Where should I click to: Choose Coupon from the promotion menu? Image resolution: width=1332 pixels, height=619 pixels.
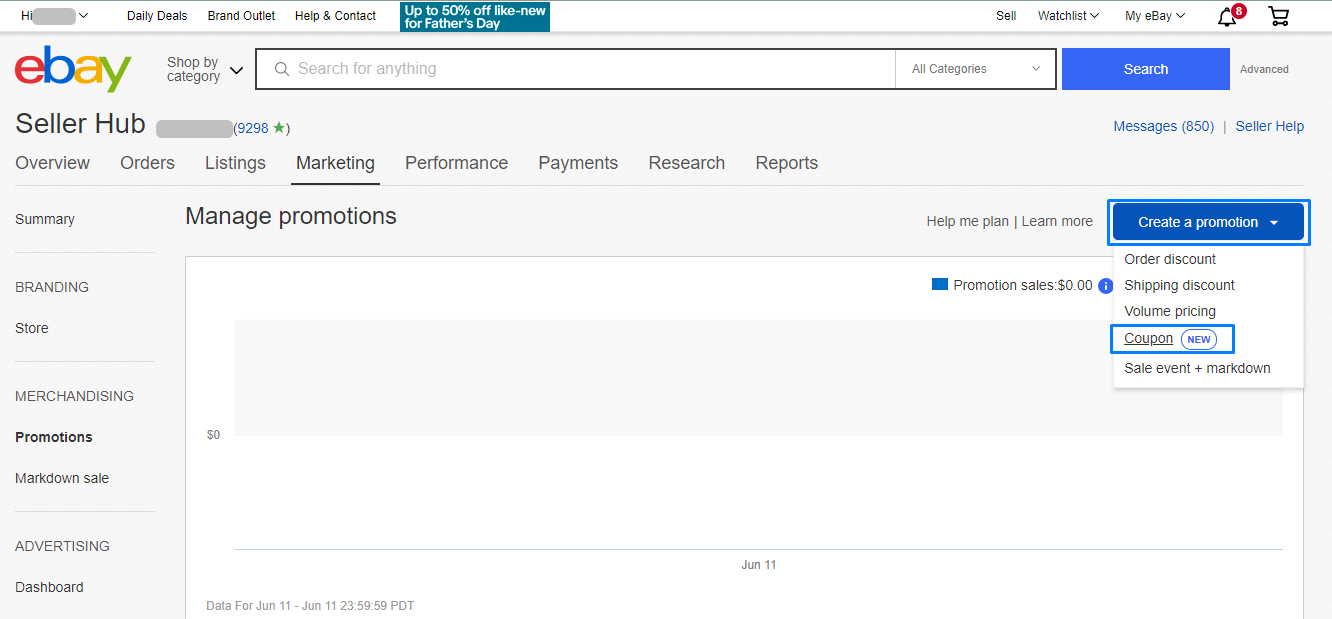point(1148,339)
